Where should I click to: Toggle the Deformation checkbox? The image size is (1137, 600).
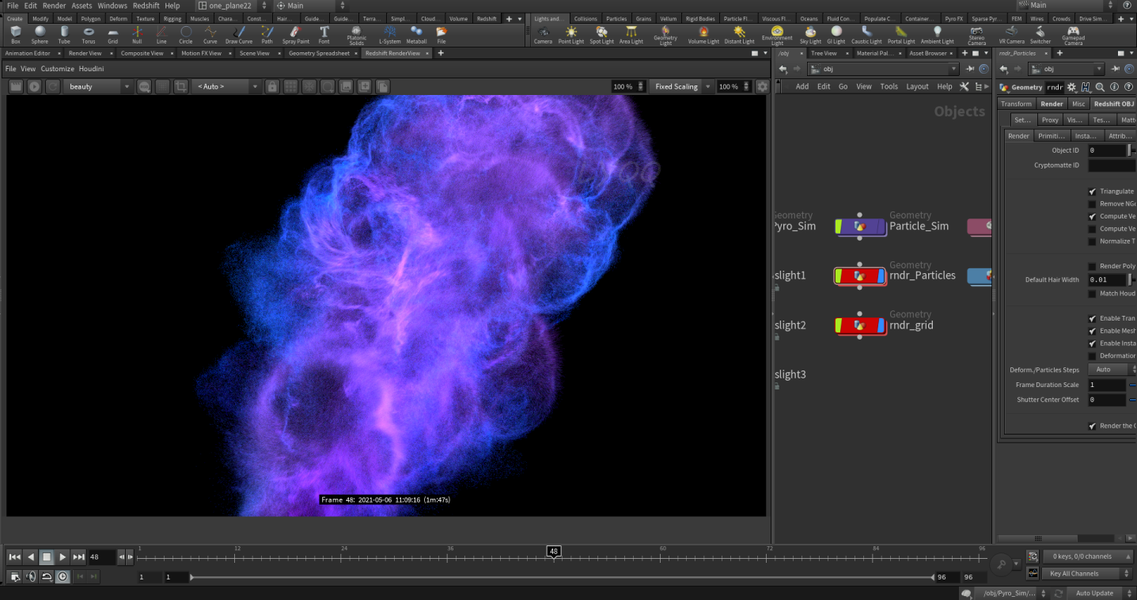[1092, 356]
